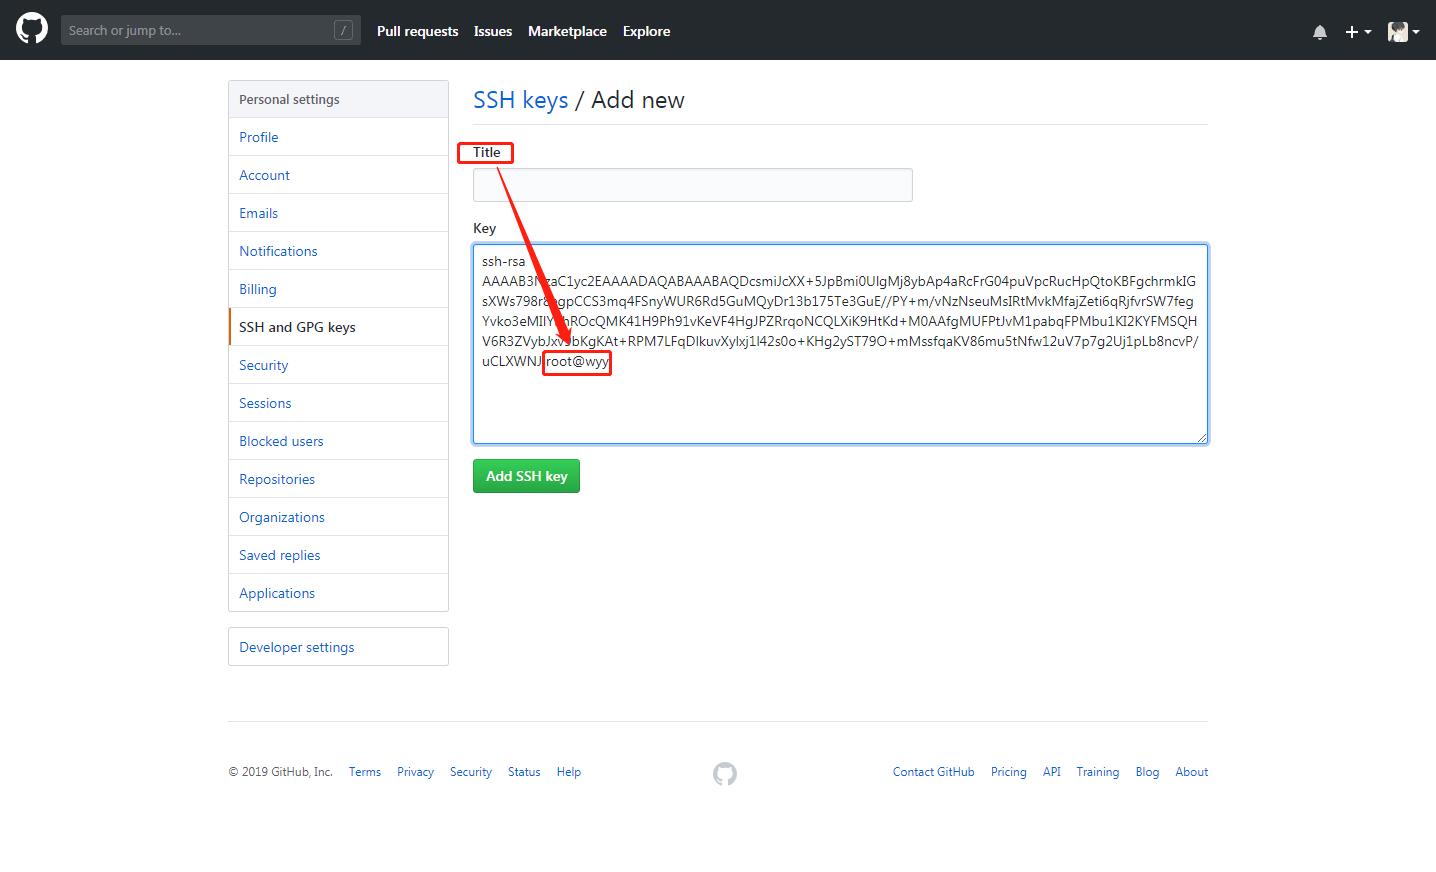Open the footer Help link

tap(569, 772)
